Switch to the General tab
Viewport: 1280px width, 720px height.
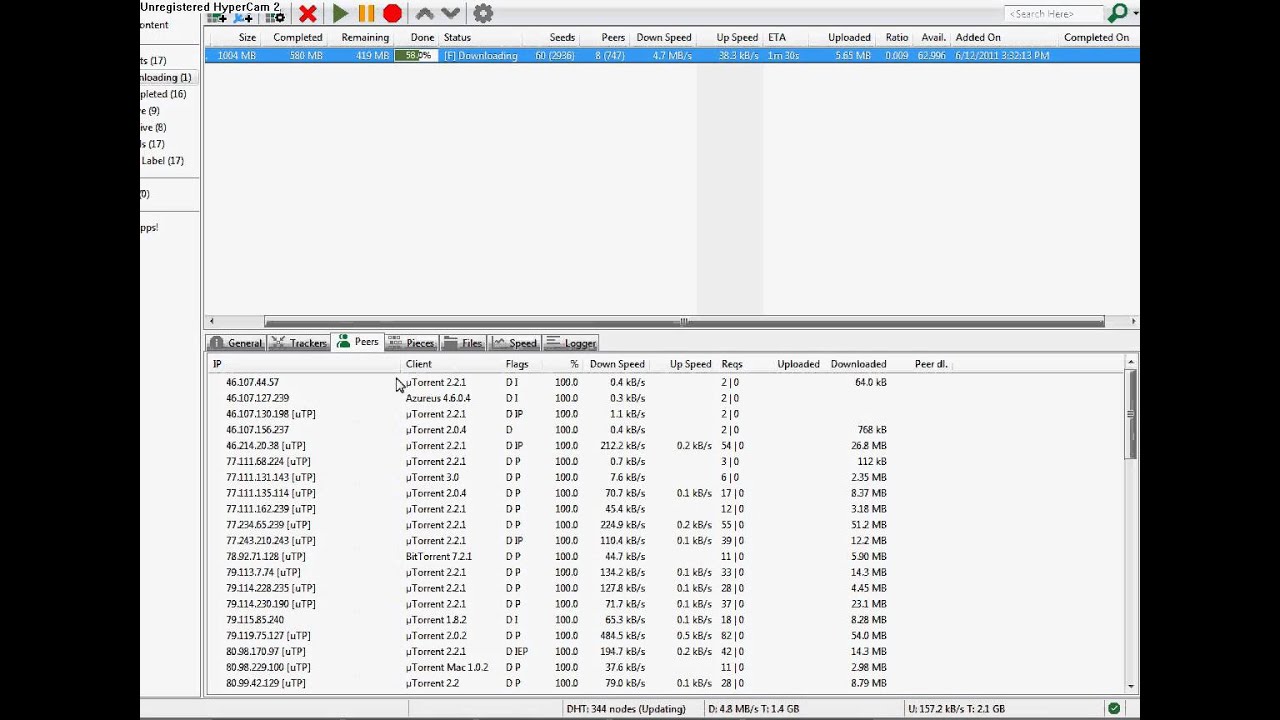(236, 343)
